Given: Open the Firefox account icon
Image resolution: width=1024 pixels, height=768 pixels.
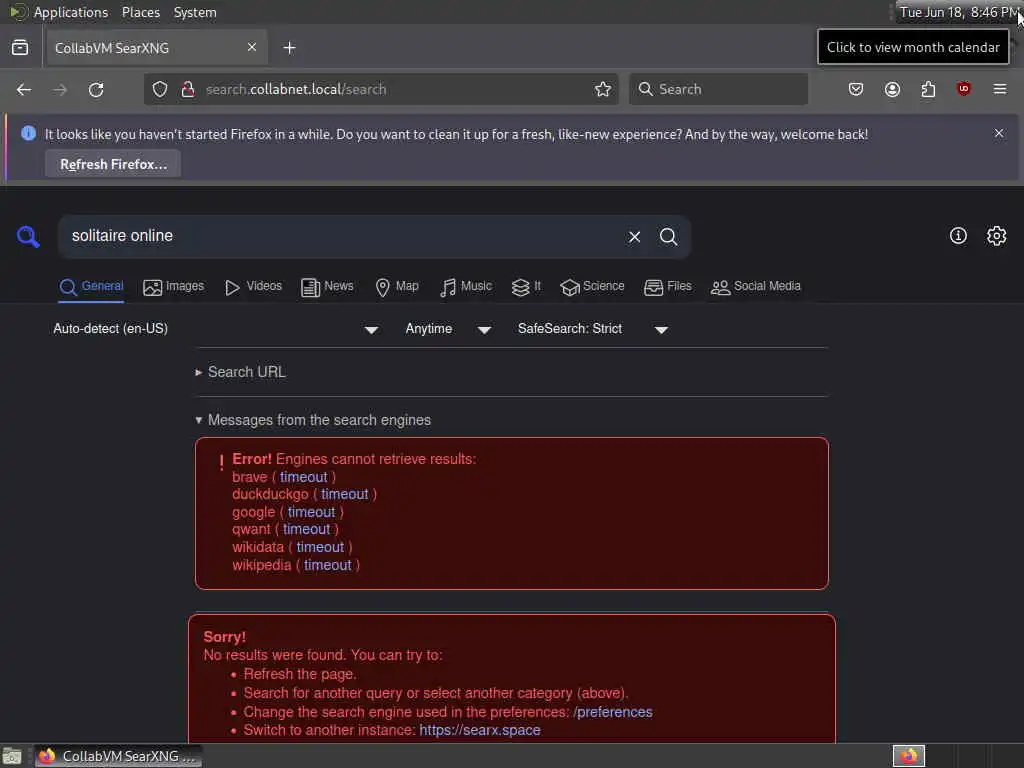Looking at the screenshot, I should point(892,89).
